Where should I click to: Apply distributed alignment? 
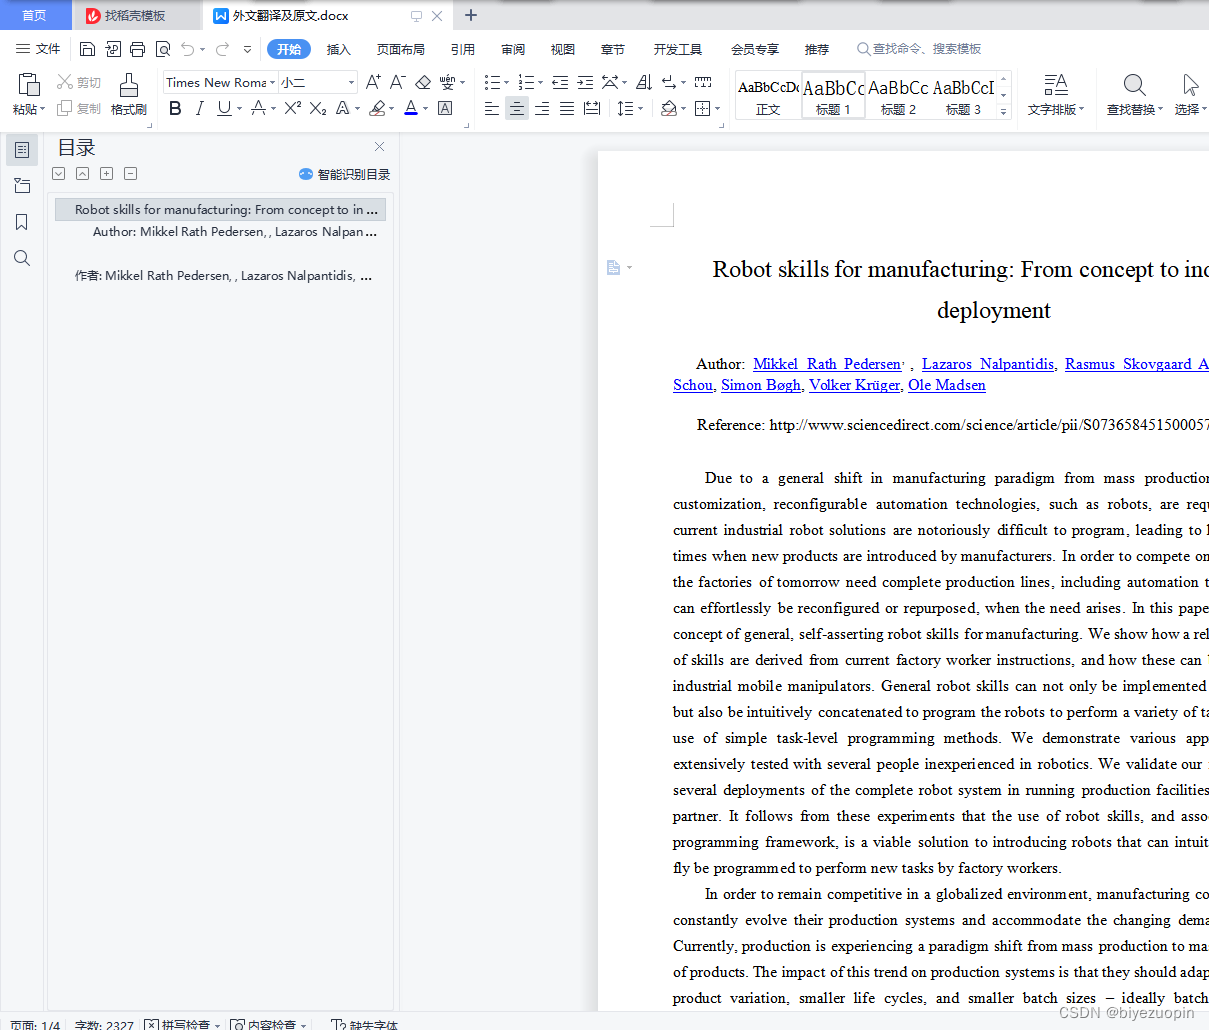pyautogui.click(x=592, y=108)
